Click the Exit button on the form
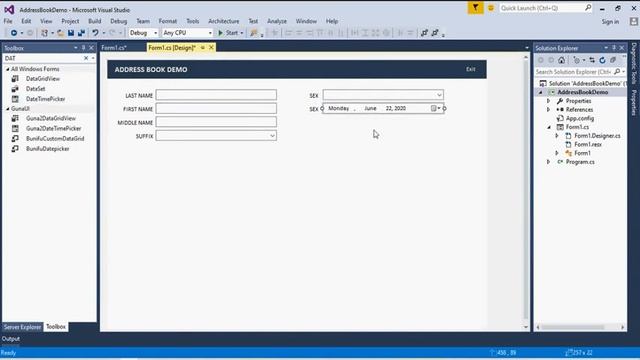 pos(471,69)
